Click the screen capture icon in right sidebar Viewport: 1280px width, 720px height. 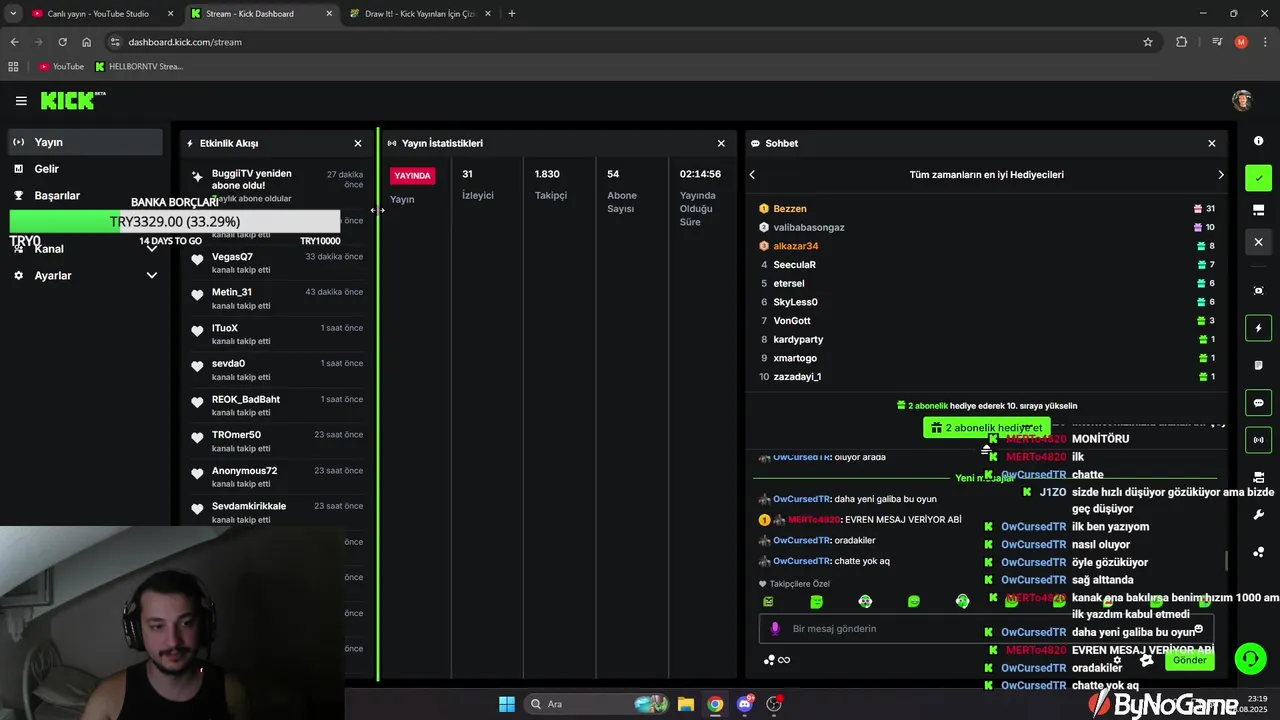tap(1258, 290)
